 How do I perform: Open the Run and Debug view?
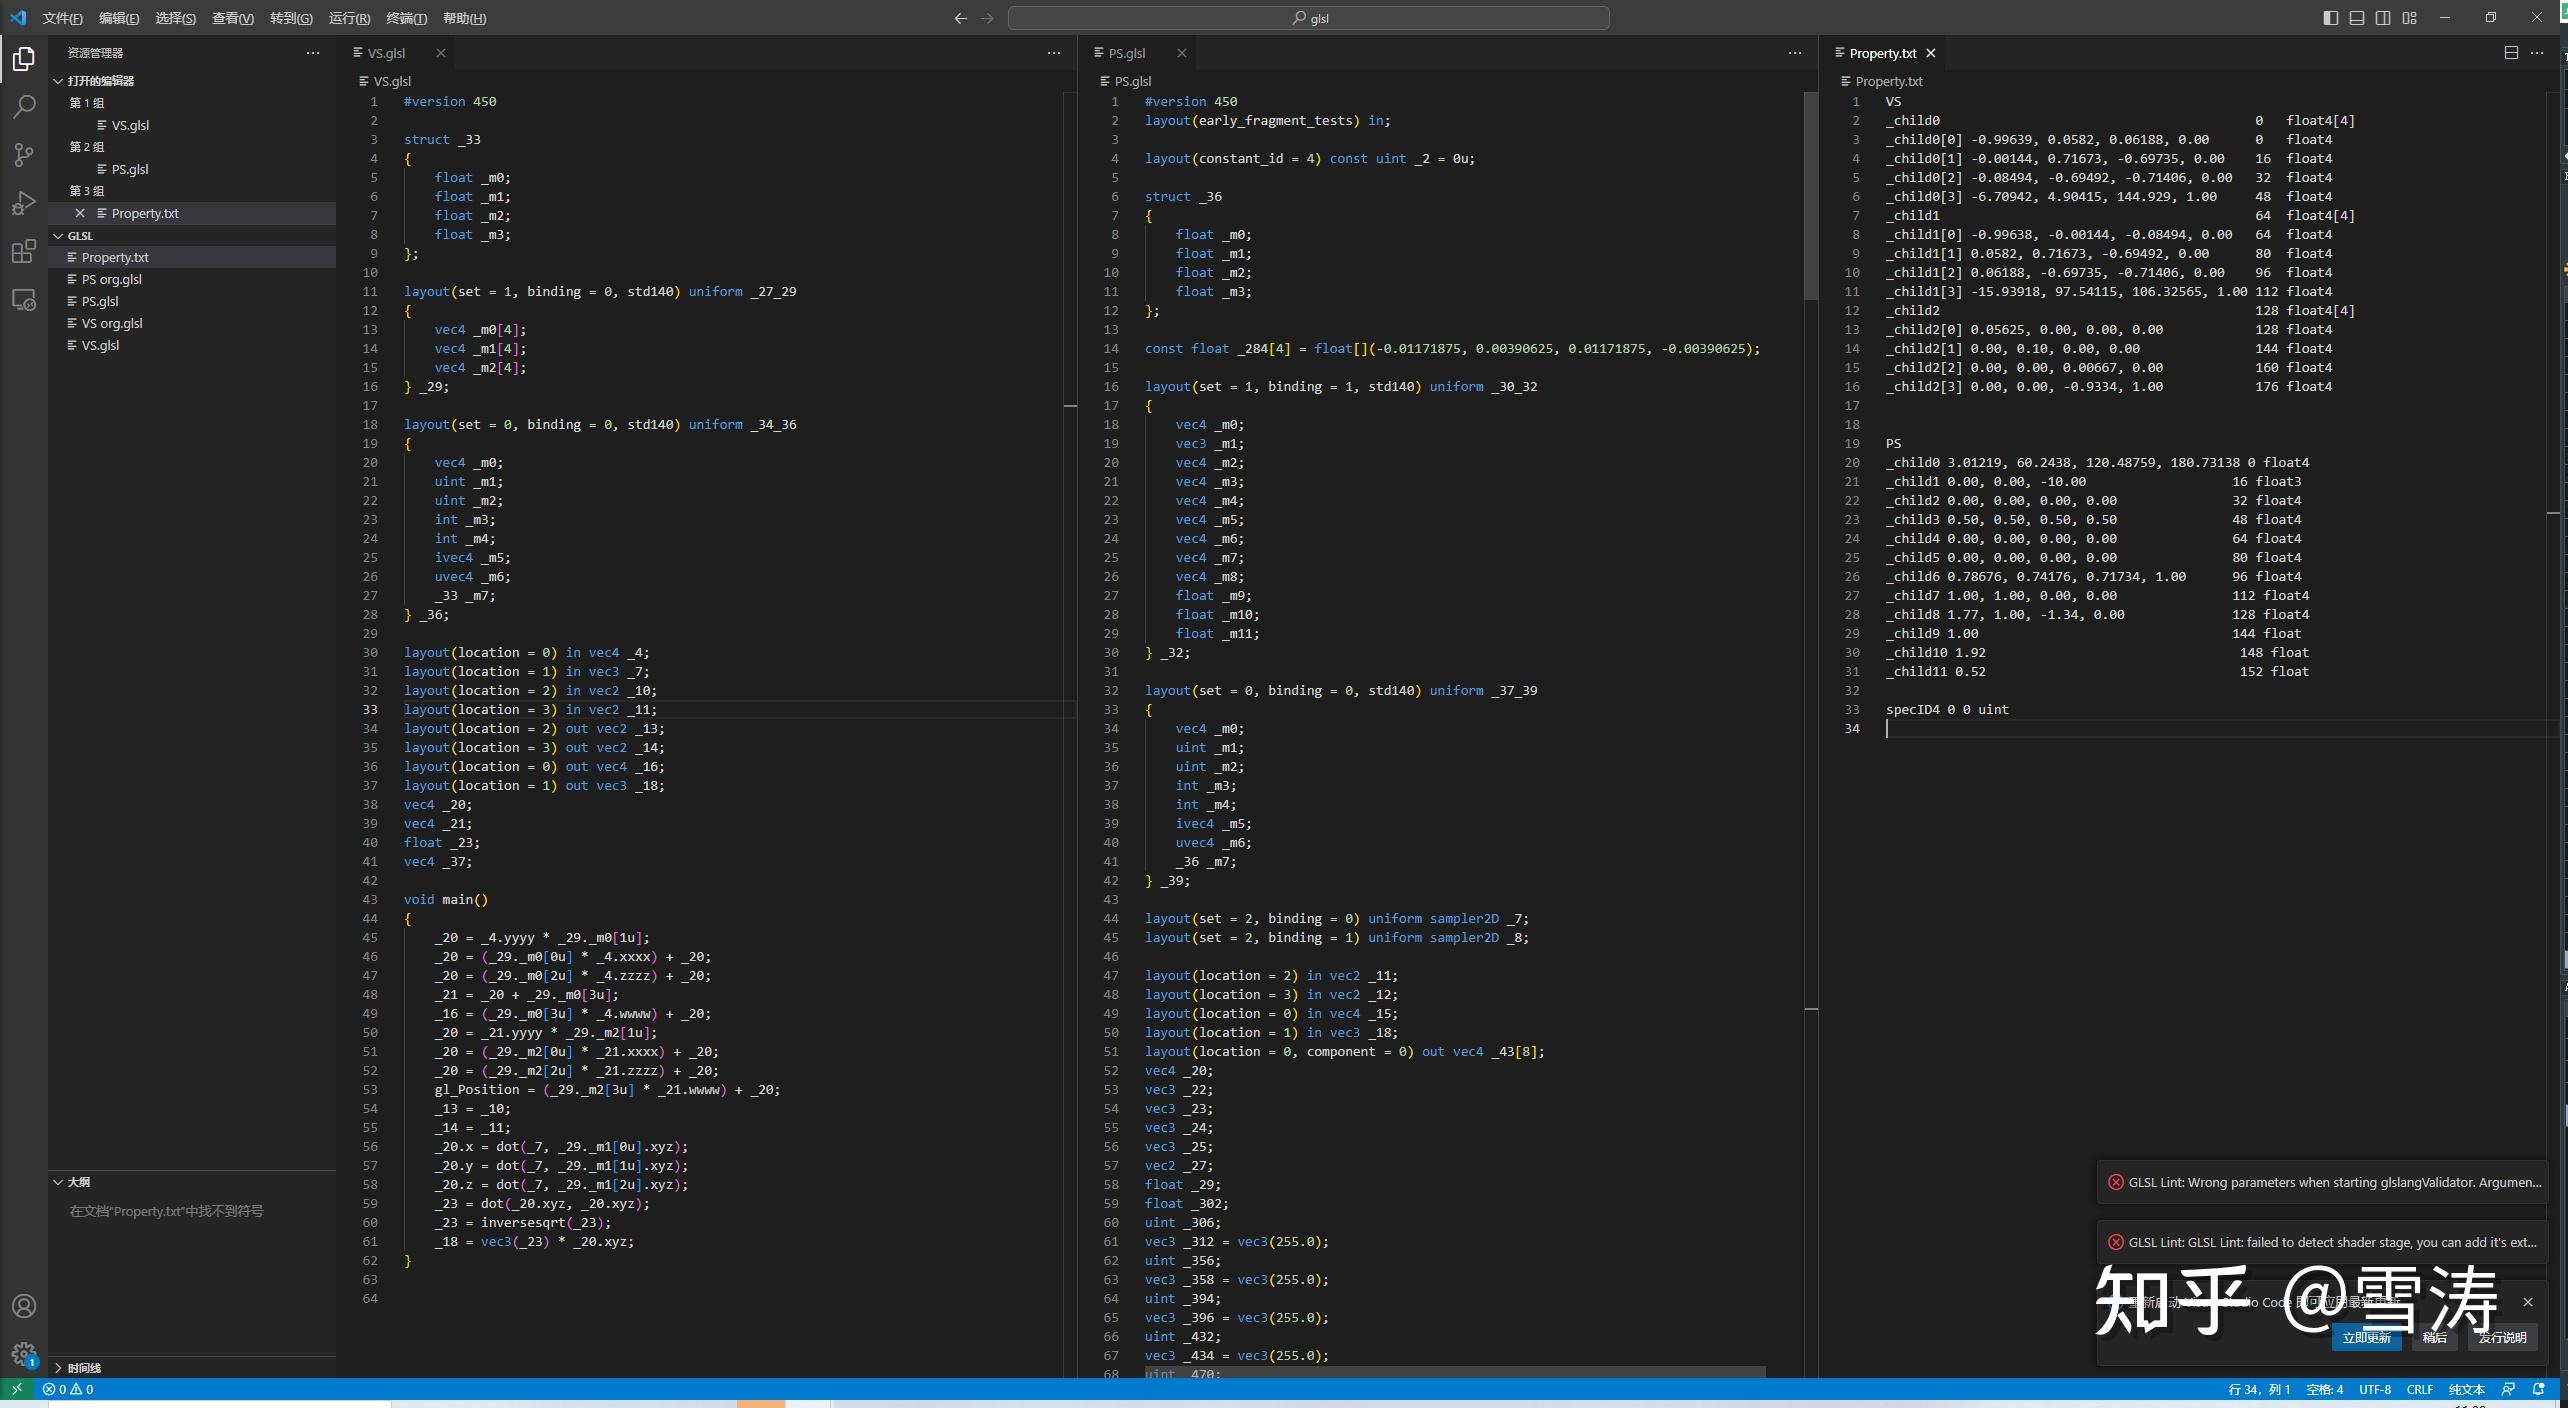24,203
